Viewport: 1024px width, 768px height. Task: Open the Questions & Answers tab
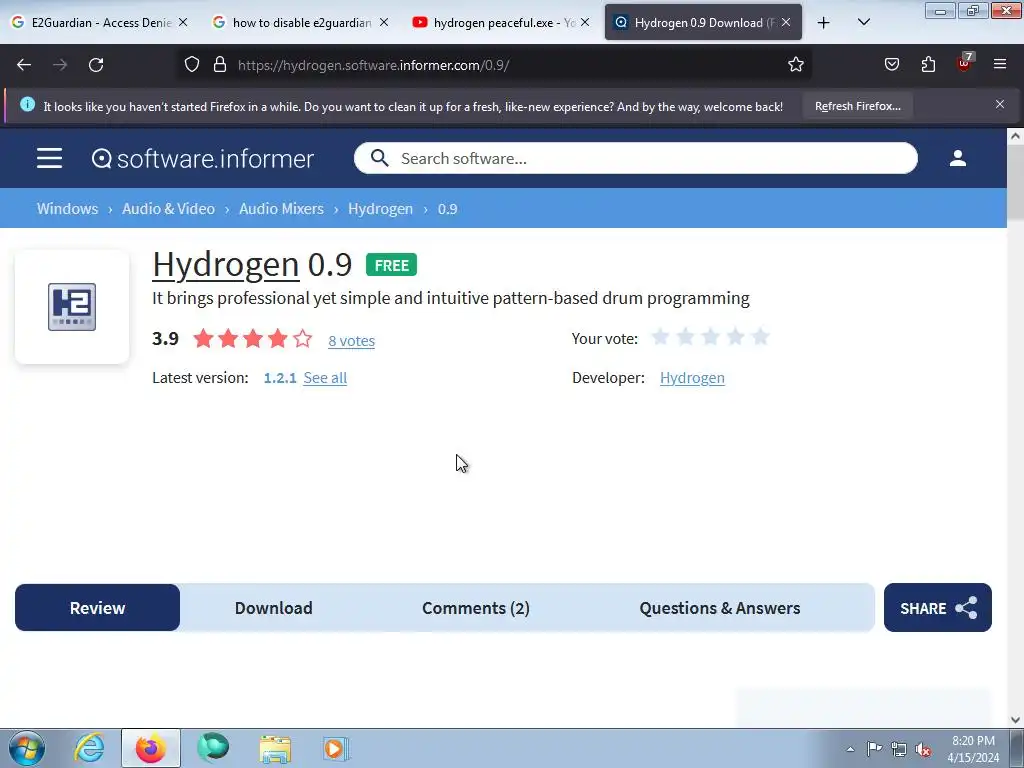click(720, 608)
